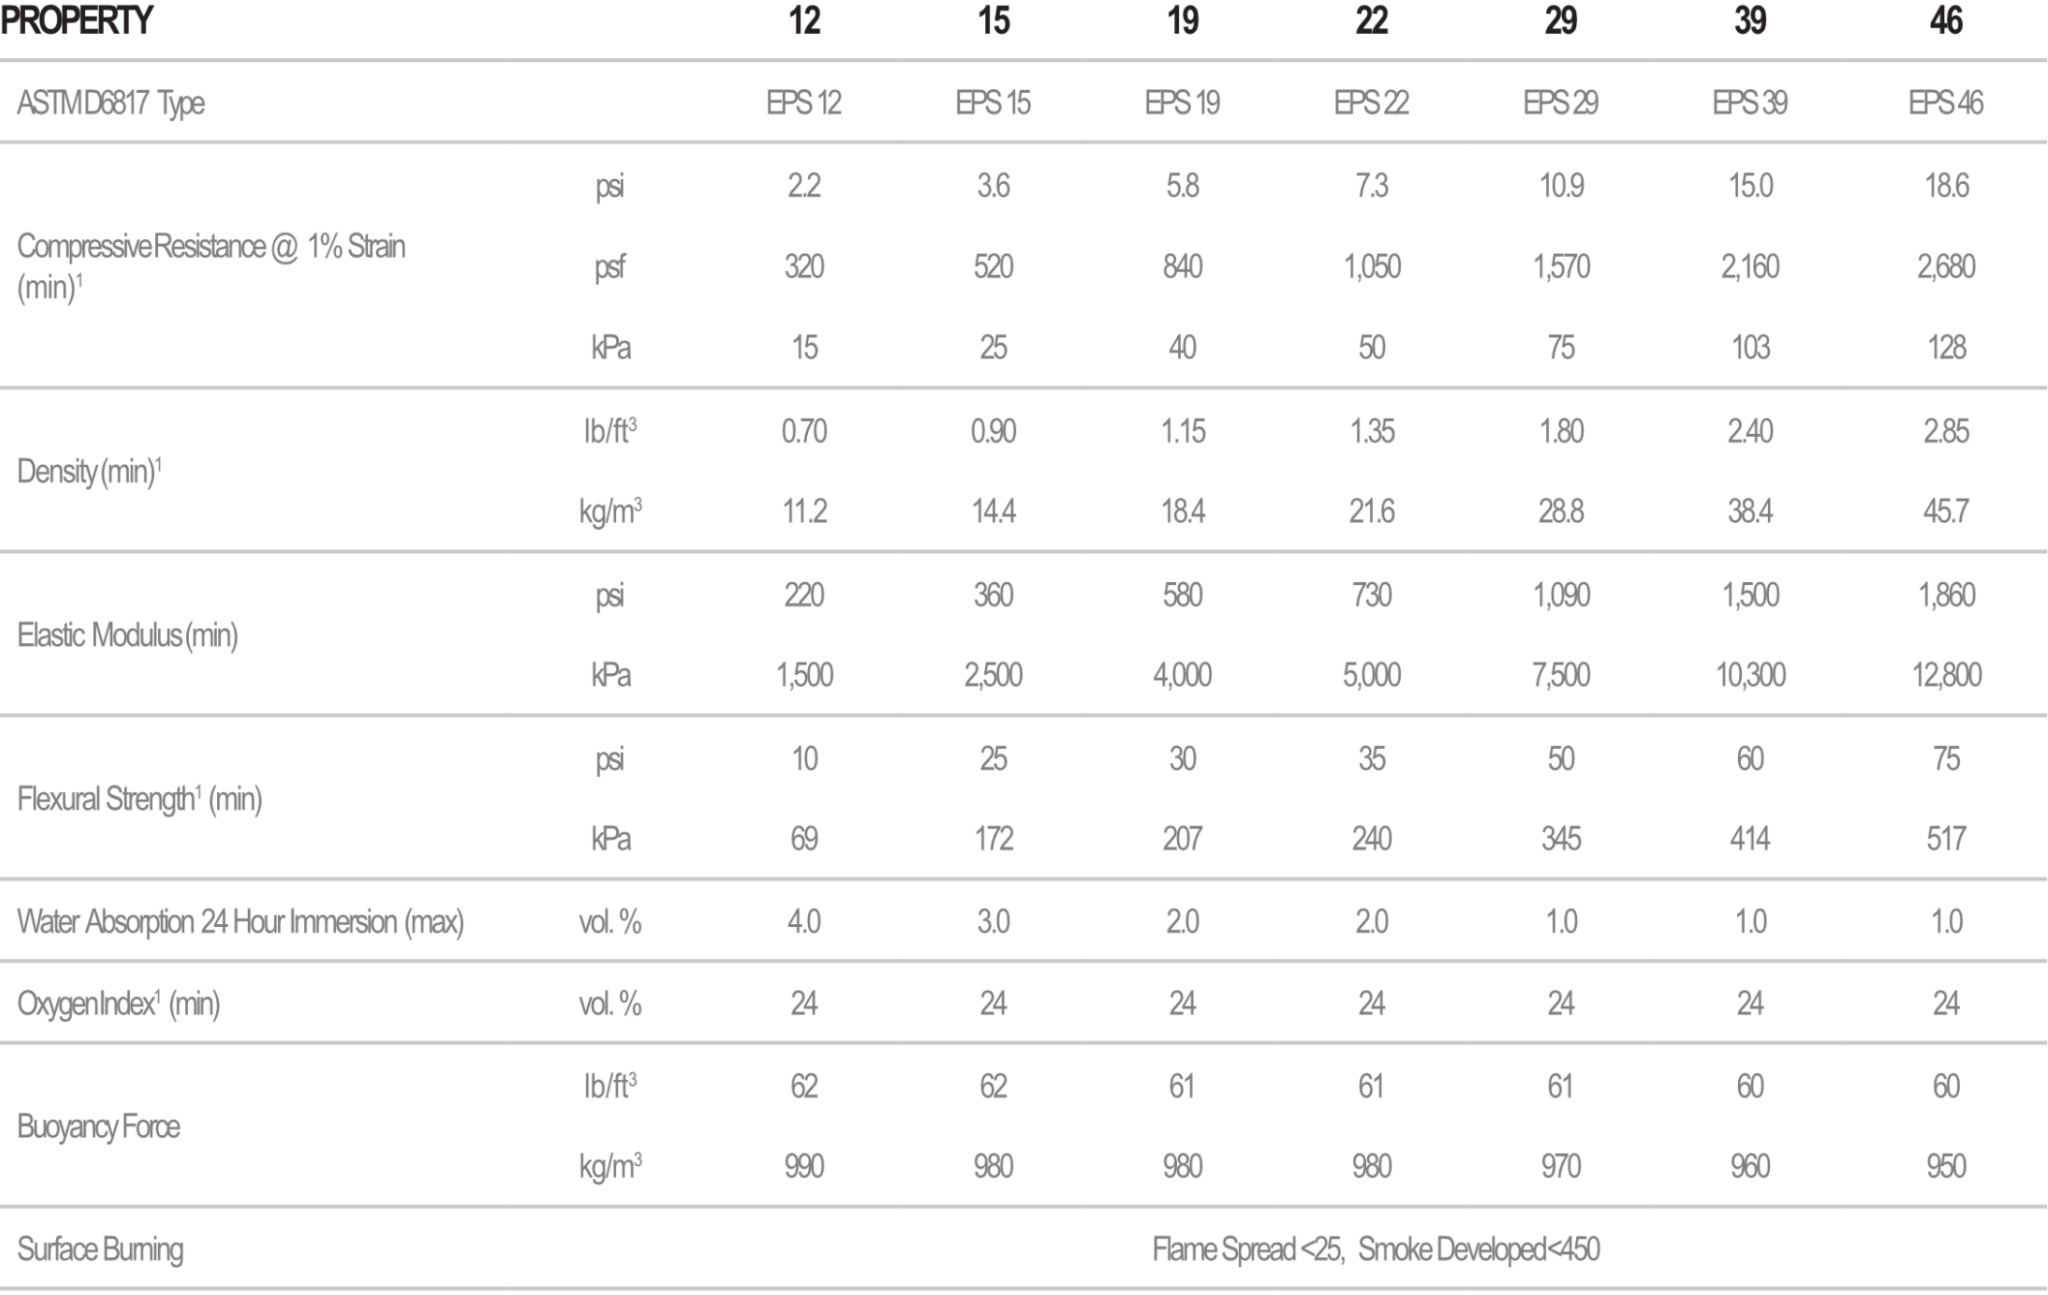
Task: Click the Density (min) row label
Action: click(90, 471)
